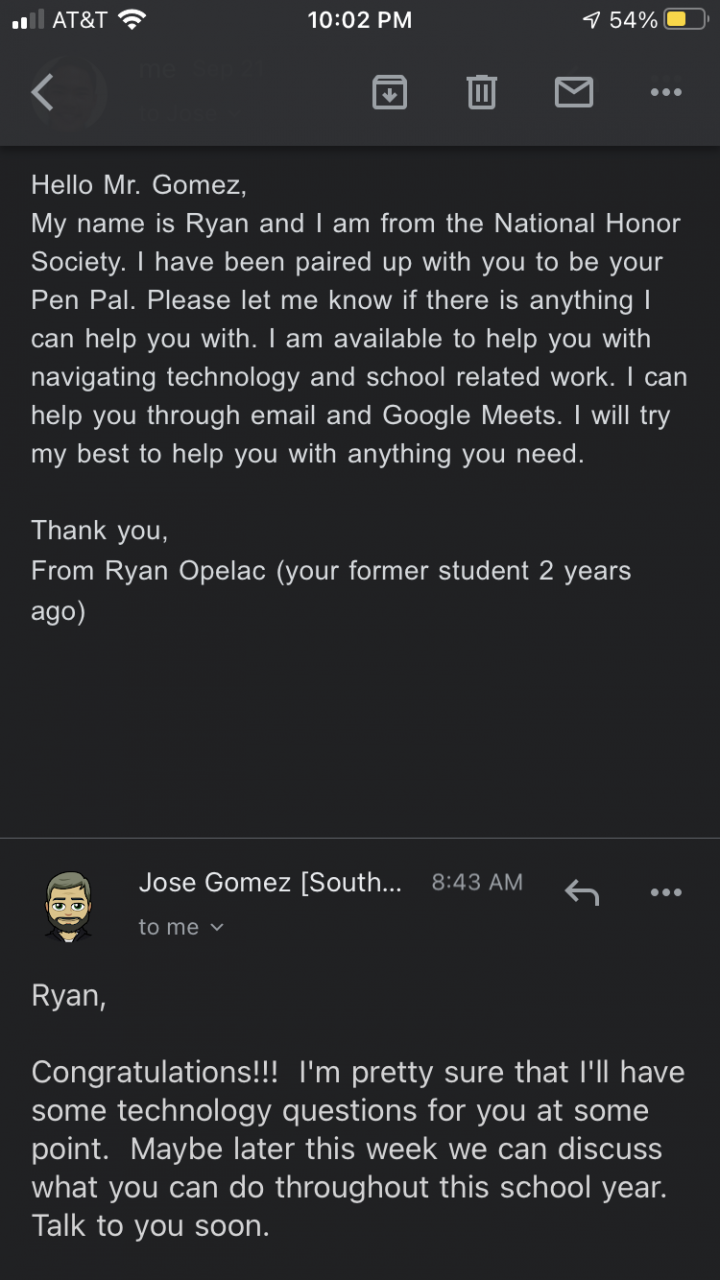Tap the sender name "Jose Gomez [South..."

point(270,882)
